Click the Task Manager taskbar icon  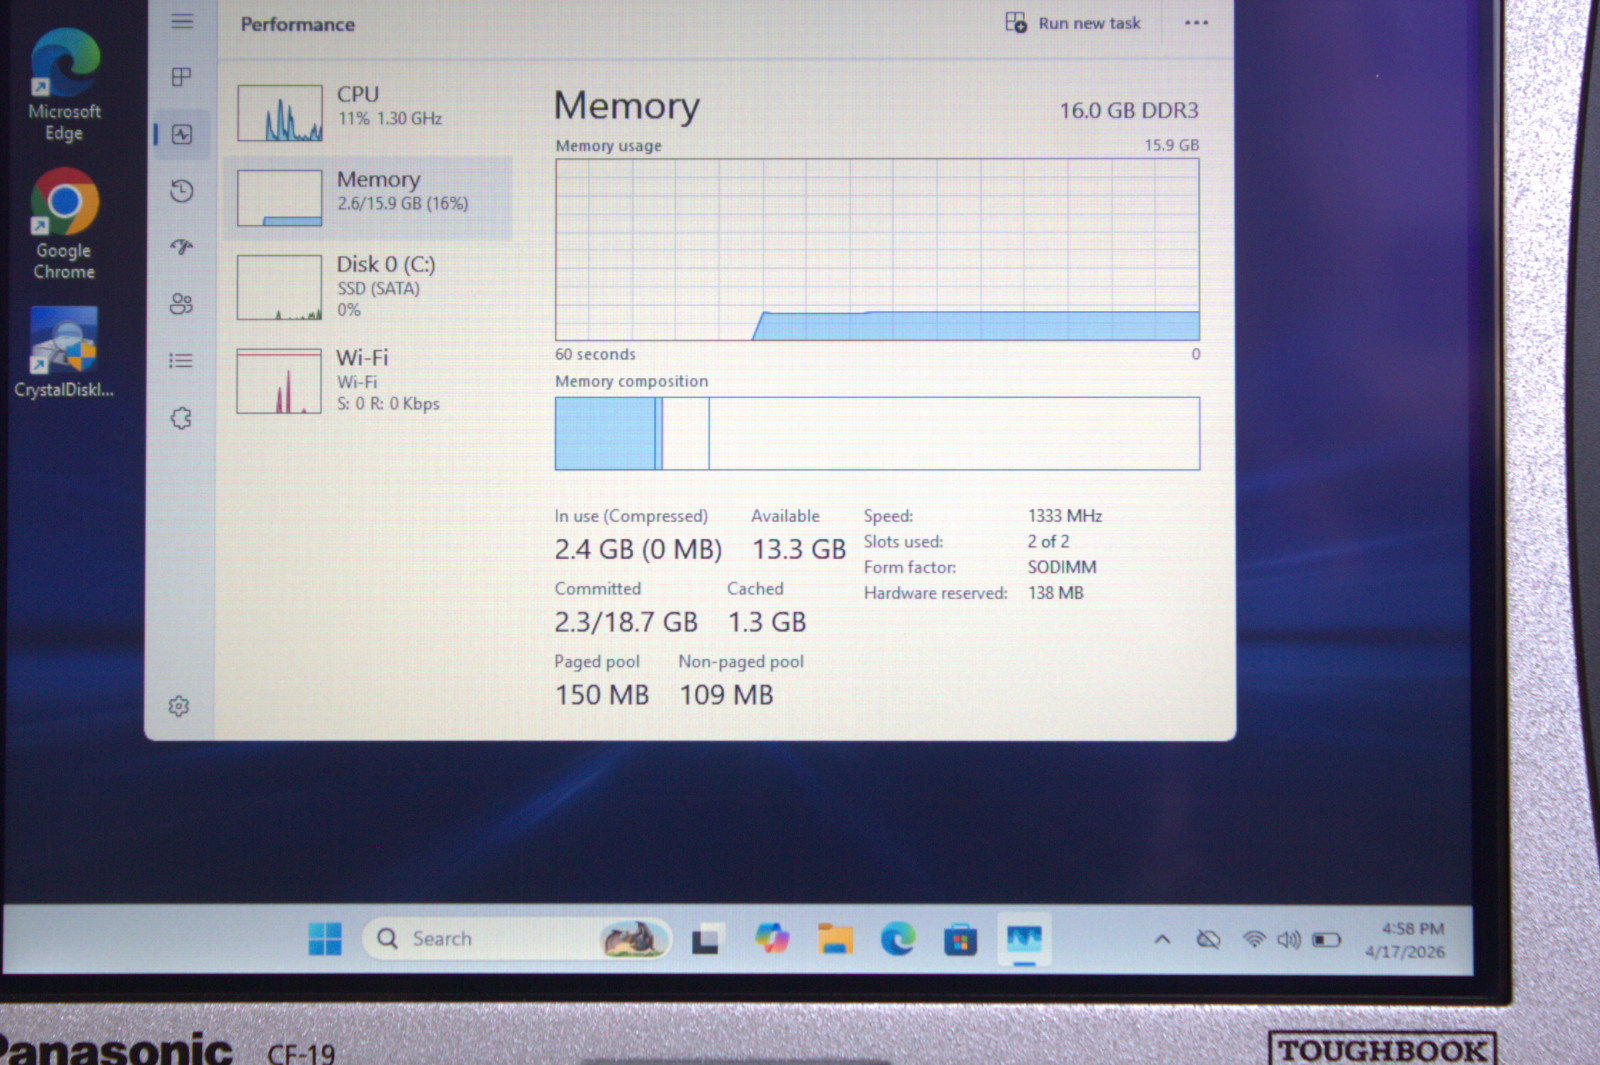tap(1024, 939)
